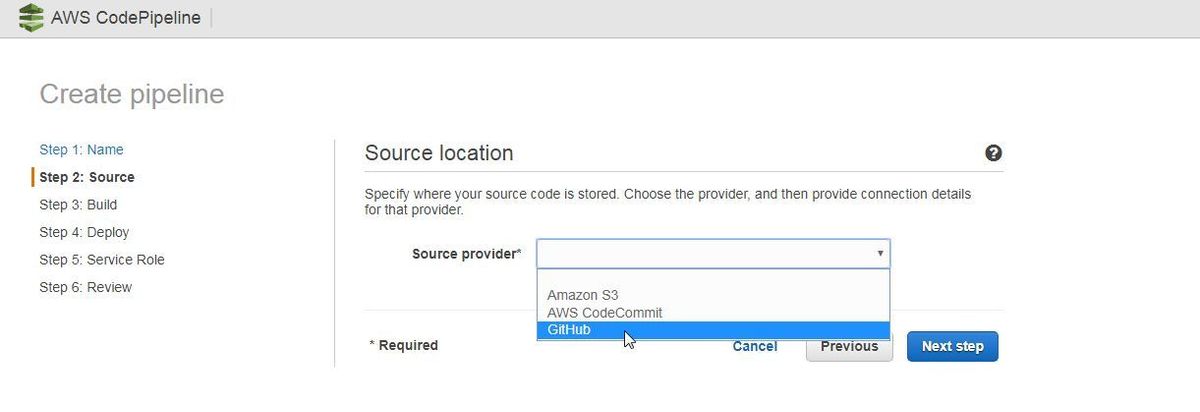This screenshot has height=412, width=1200.
Task: Click the * Required note
Action: coord(404,345)
